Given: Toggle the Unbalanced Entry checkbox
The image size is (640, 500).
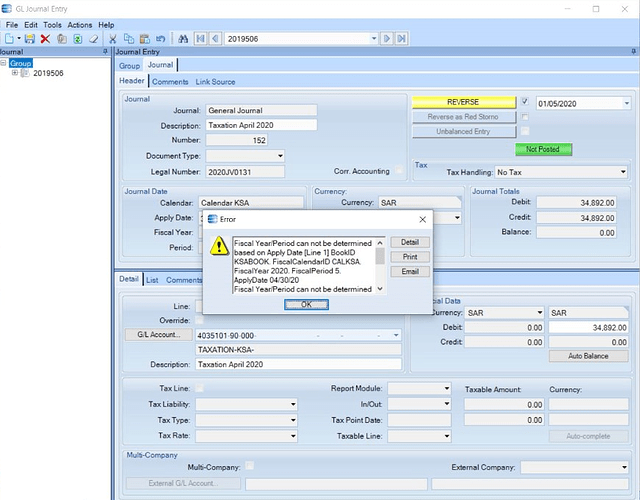Looking at the screenshot, I should click(525, 131).
